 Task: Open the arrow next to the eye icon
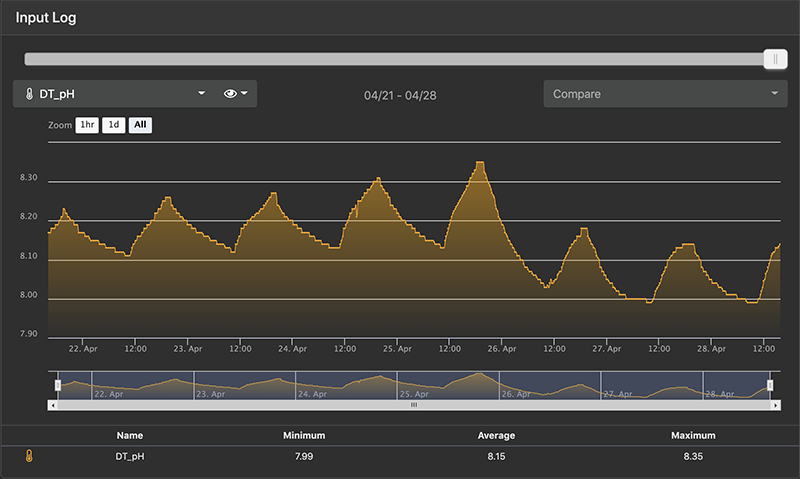(245, 94)
